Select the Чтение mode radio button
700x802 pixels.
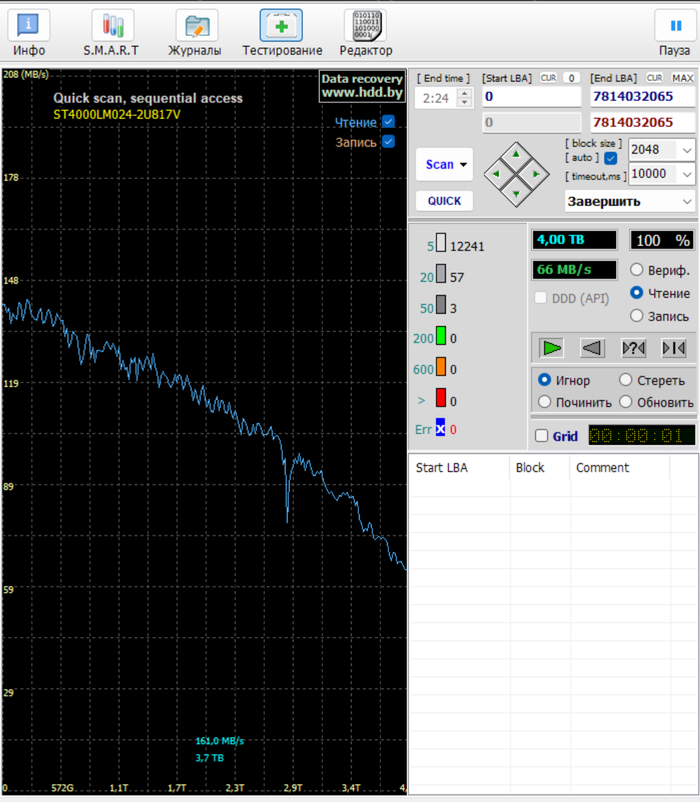point(637,293)
